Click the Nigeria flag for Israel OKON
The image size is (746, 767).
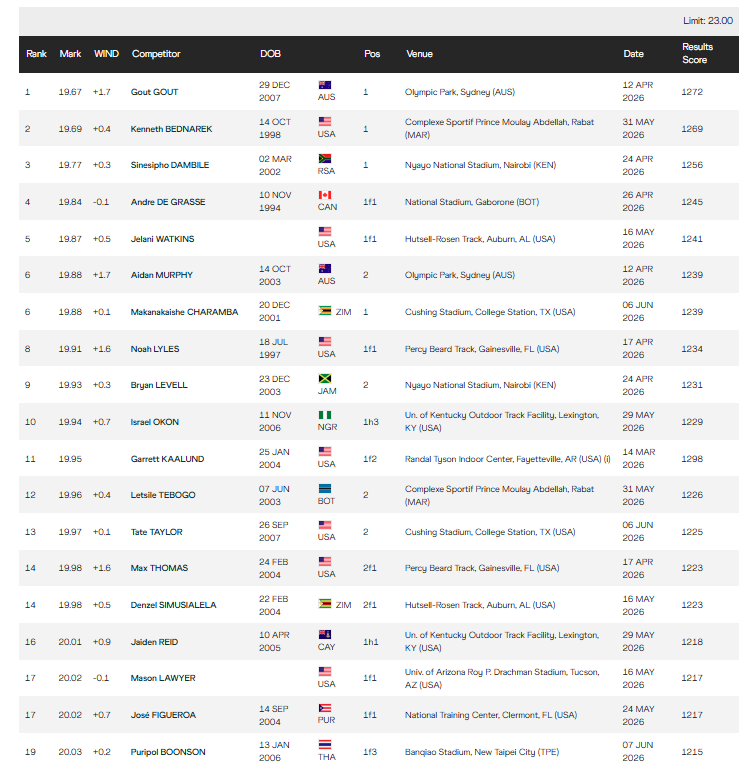pos(324,415)
